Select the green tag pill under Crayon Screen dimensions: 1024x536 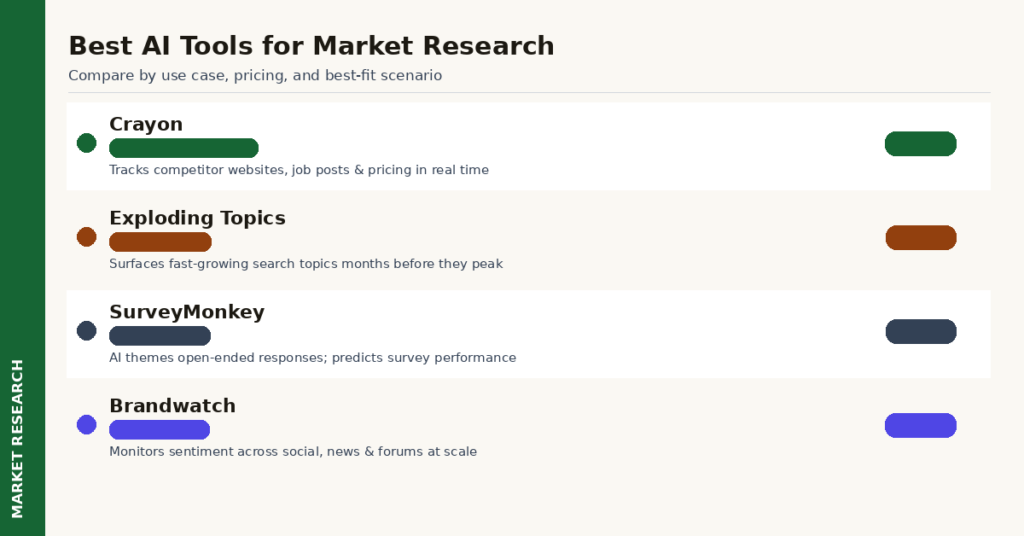click(184, 148)
